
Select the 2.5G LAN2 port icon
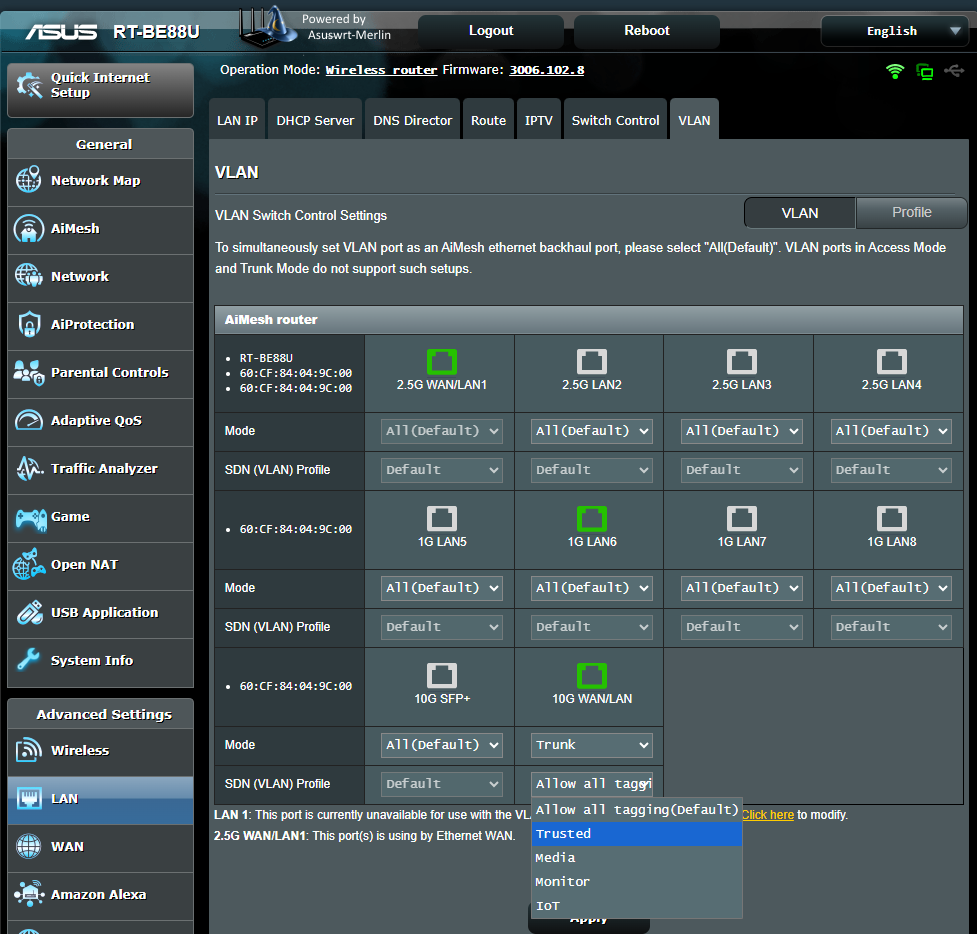pos(591,361)
